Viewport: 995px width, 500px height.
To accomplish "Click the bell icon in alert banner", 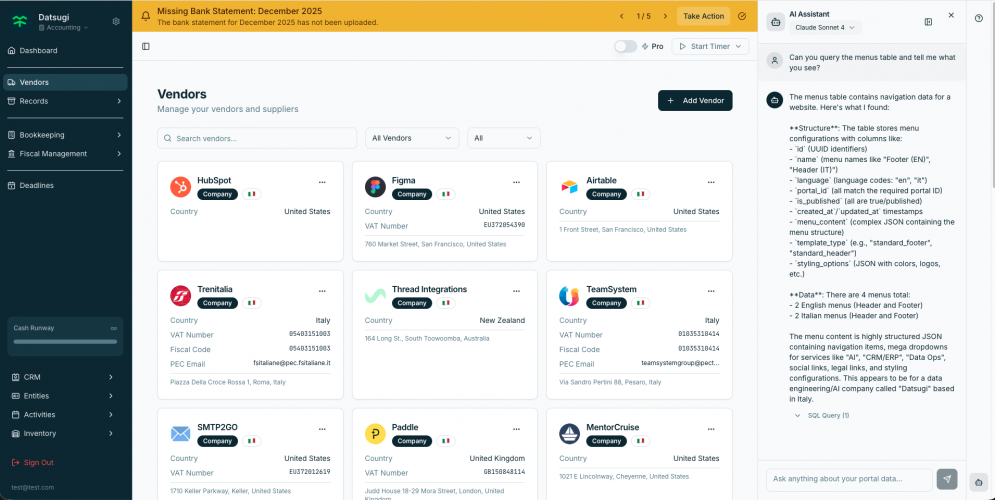I will [146, 16].
